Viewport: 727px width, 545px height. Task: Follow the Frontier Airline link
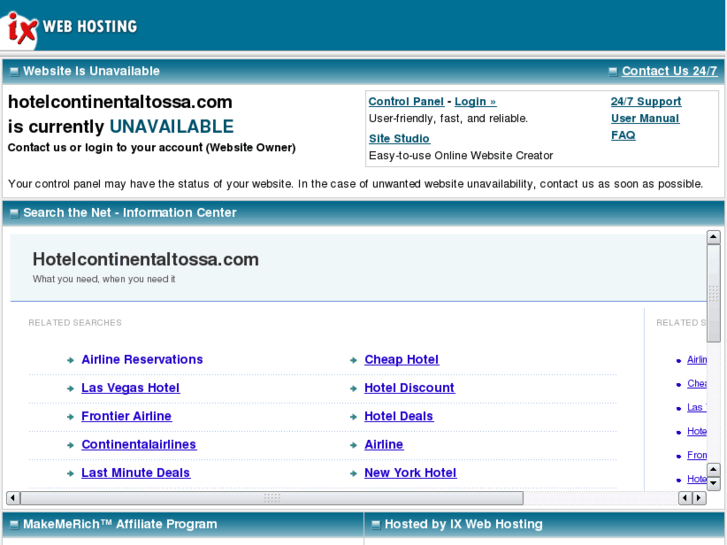pos(126,416)
